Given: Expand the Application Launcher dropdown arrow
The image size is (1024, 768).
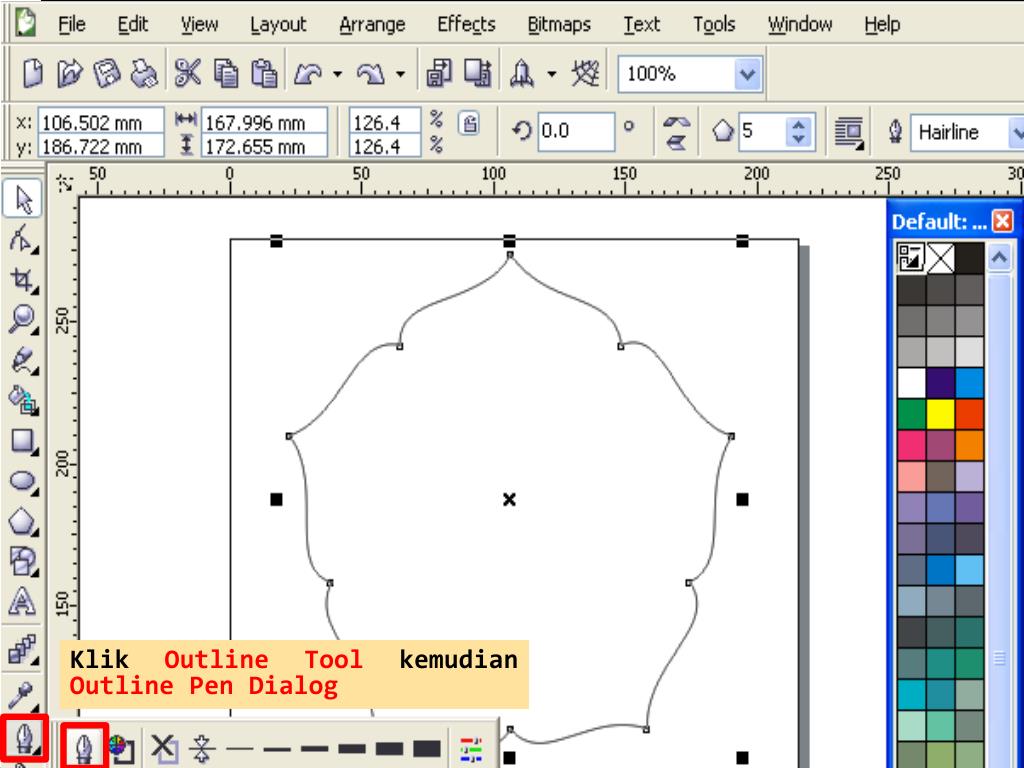Looking at the screenshot, I should coord(552,74).
